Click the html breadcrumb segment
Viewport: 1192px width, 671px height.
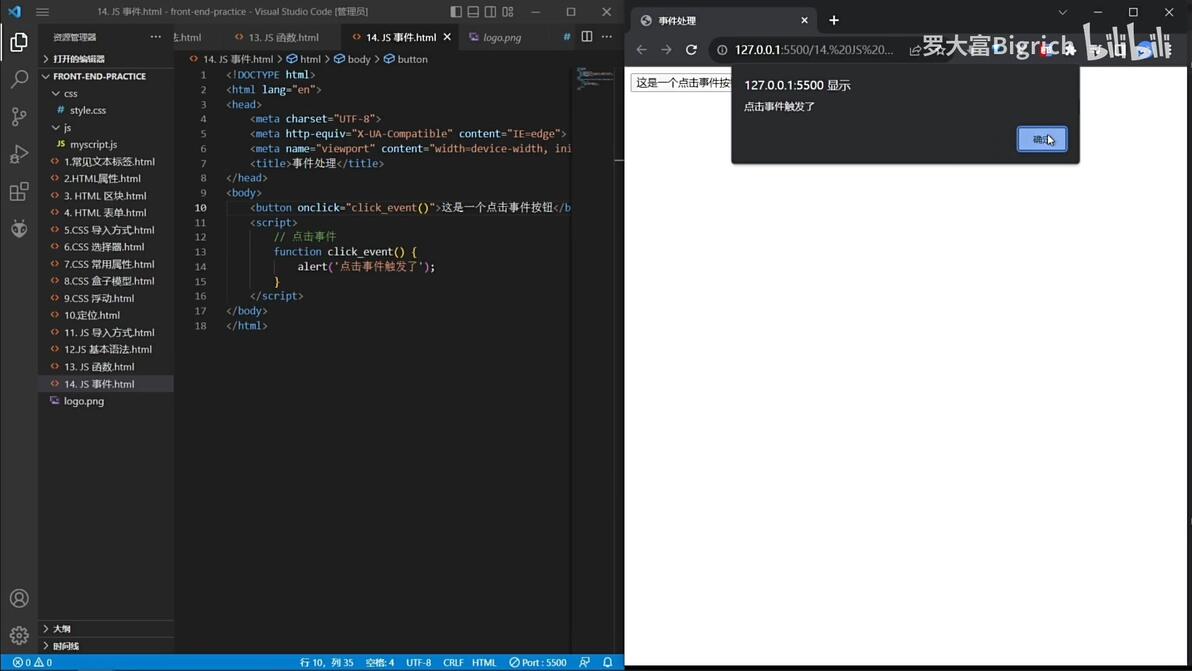click(x=303, y=59)
